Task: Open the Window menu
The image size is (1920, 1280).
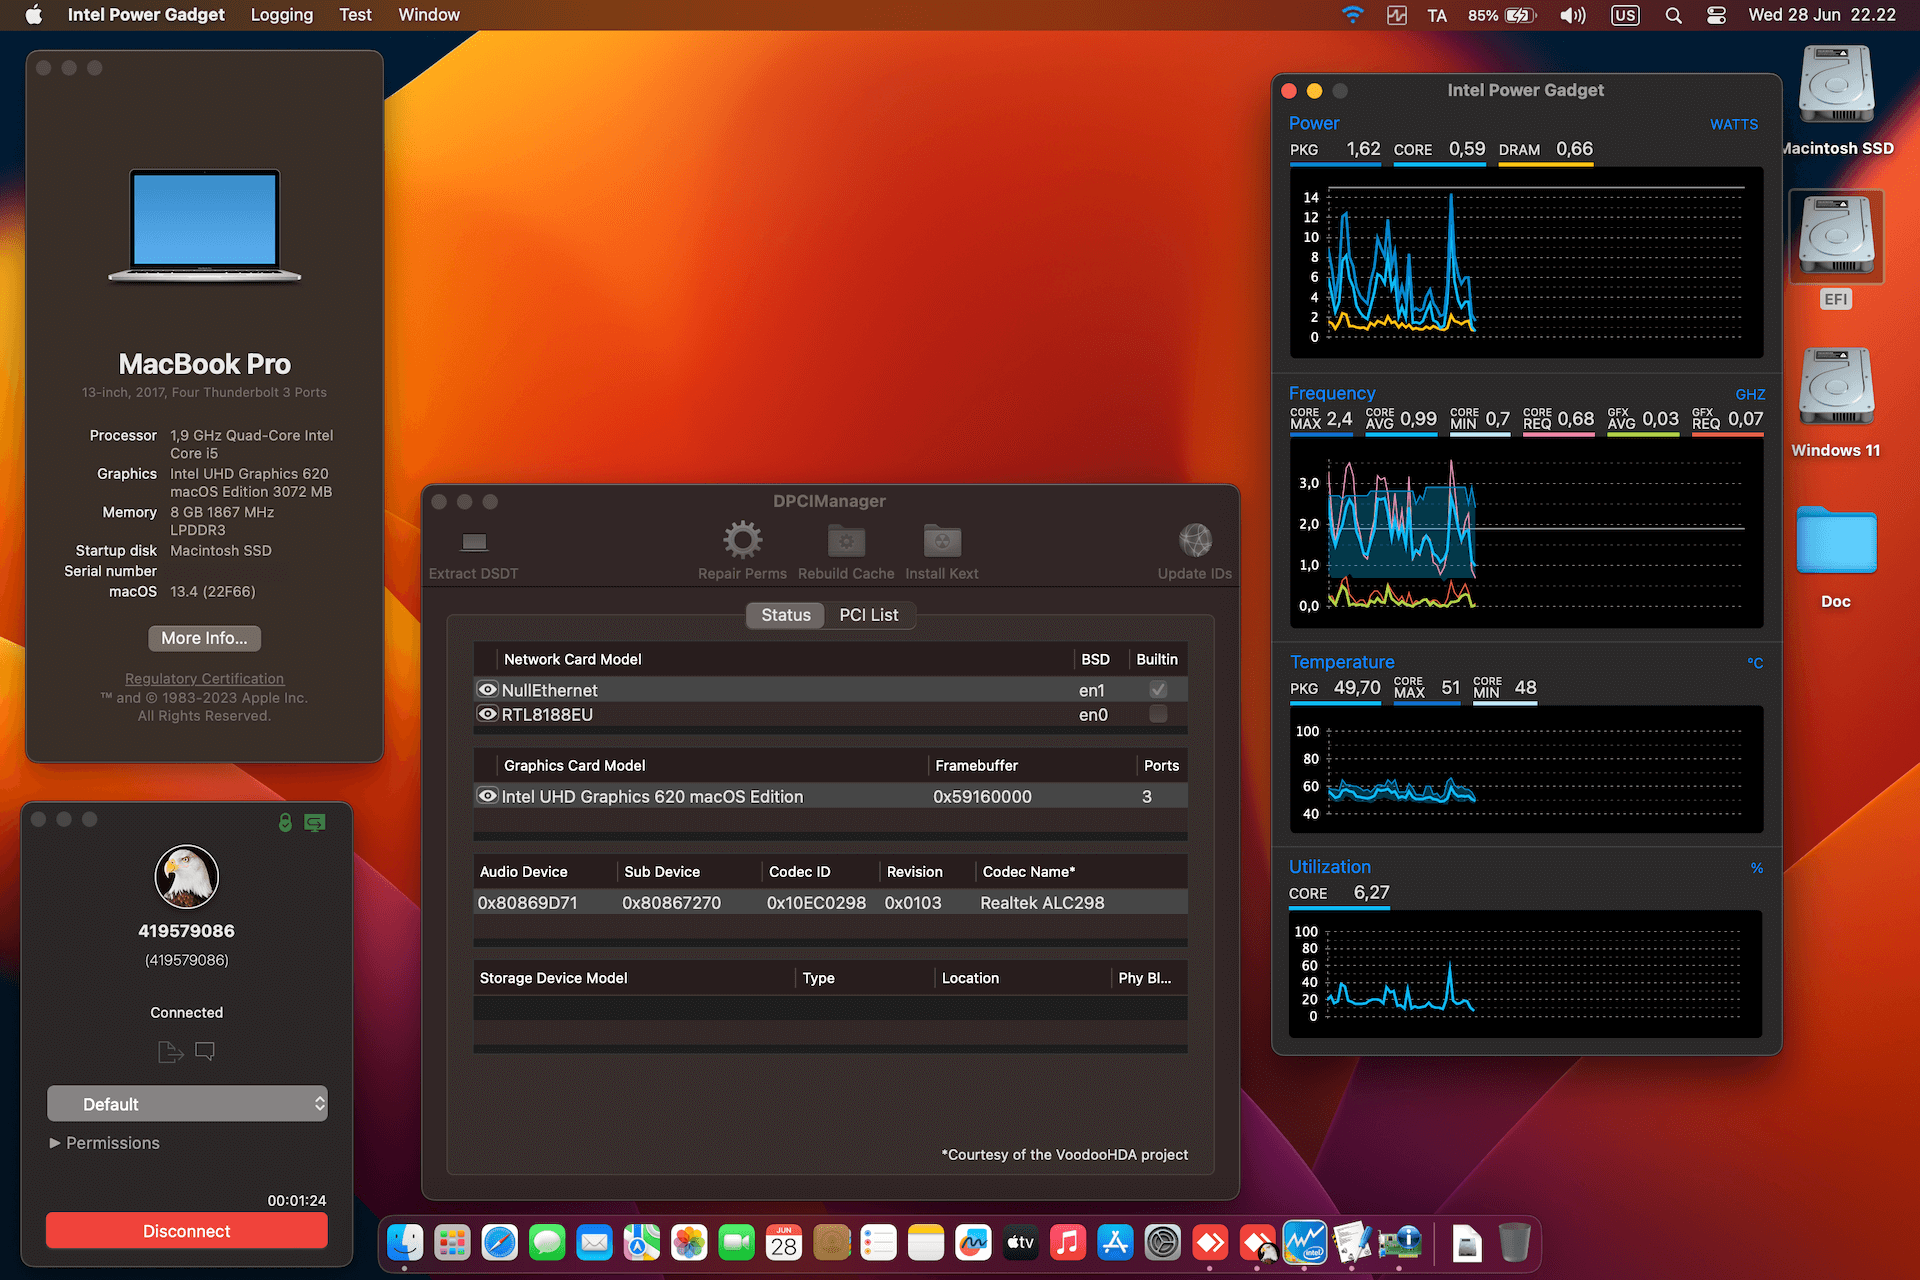Action: click(429, 15)
